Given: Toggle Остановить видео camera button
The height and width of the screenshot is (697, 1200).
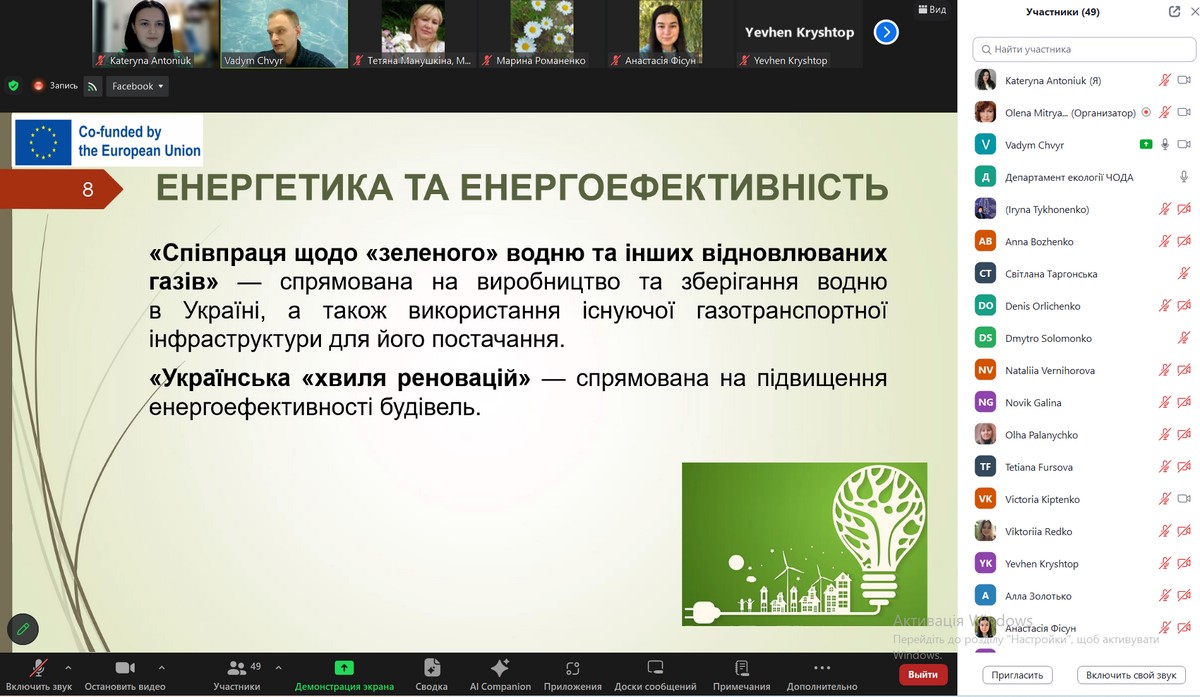Looking at the screenshot, I should pyautogui.click(x=125, y=668).
